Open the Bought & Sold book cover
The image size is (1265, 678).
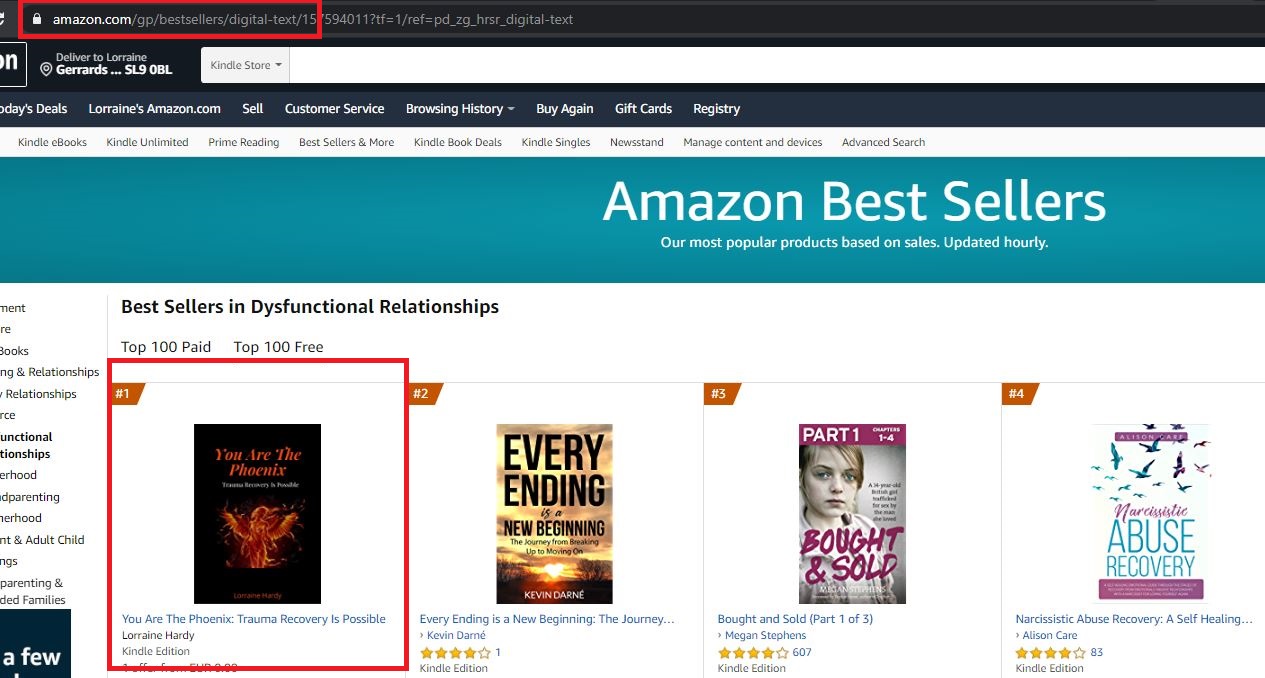tap(852, 513)
